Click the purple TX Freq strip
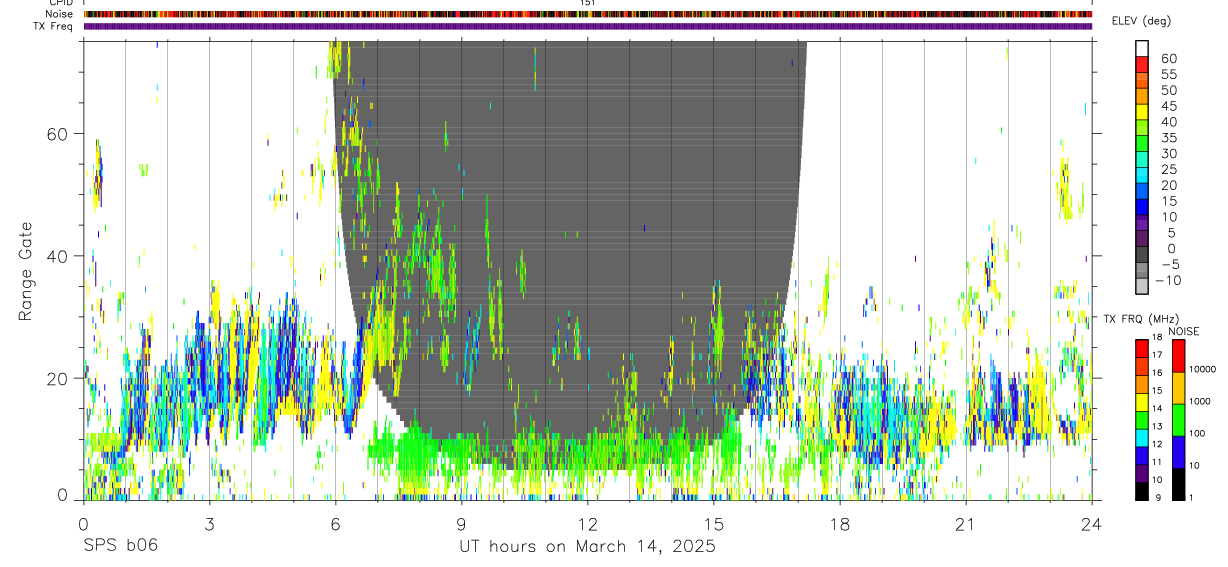The height and width of the screenshot is (567, 1228). point(588,26)
